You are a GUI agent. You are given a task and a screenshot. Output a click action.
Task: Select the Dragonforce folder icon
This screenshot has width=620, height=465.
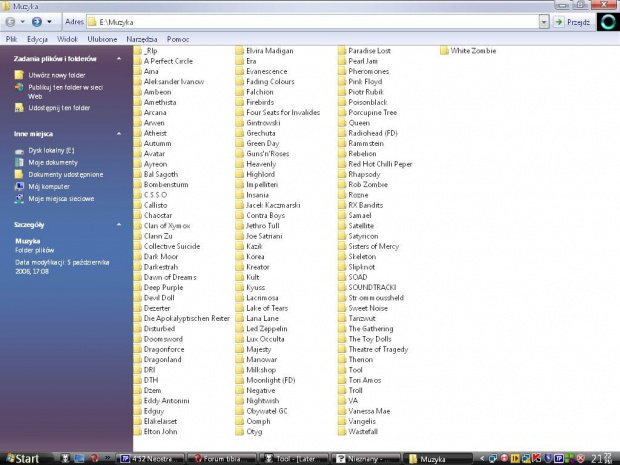(138, 349)
